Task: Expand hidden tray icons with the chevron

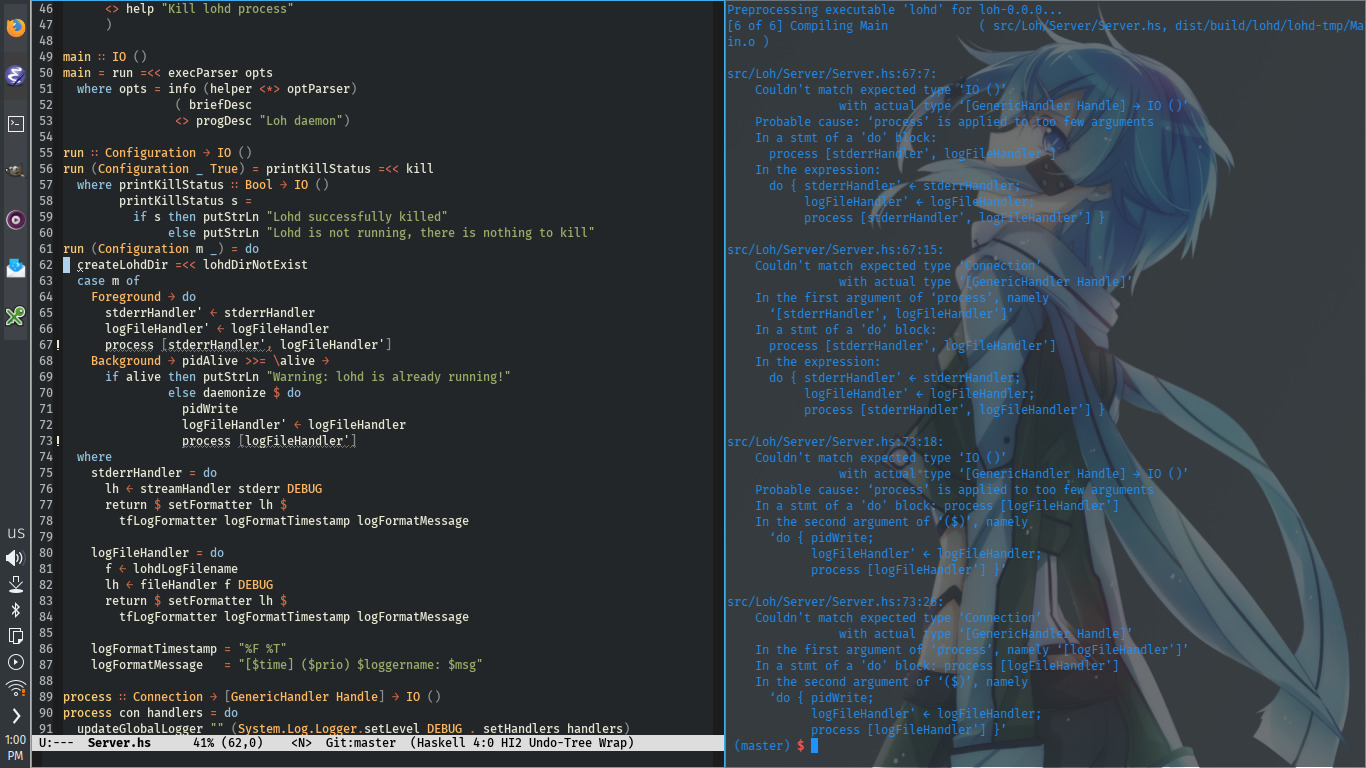Action: click(x=16, y=716)
